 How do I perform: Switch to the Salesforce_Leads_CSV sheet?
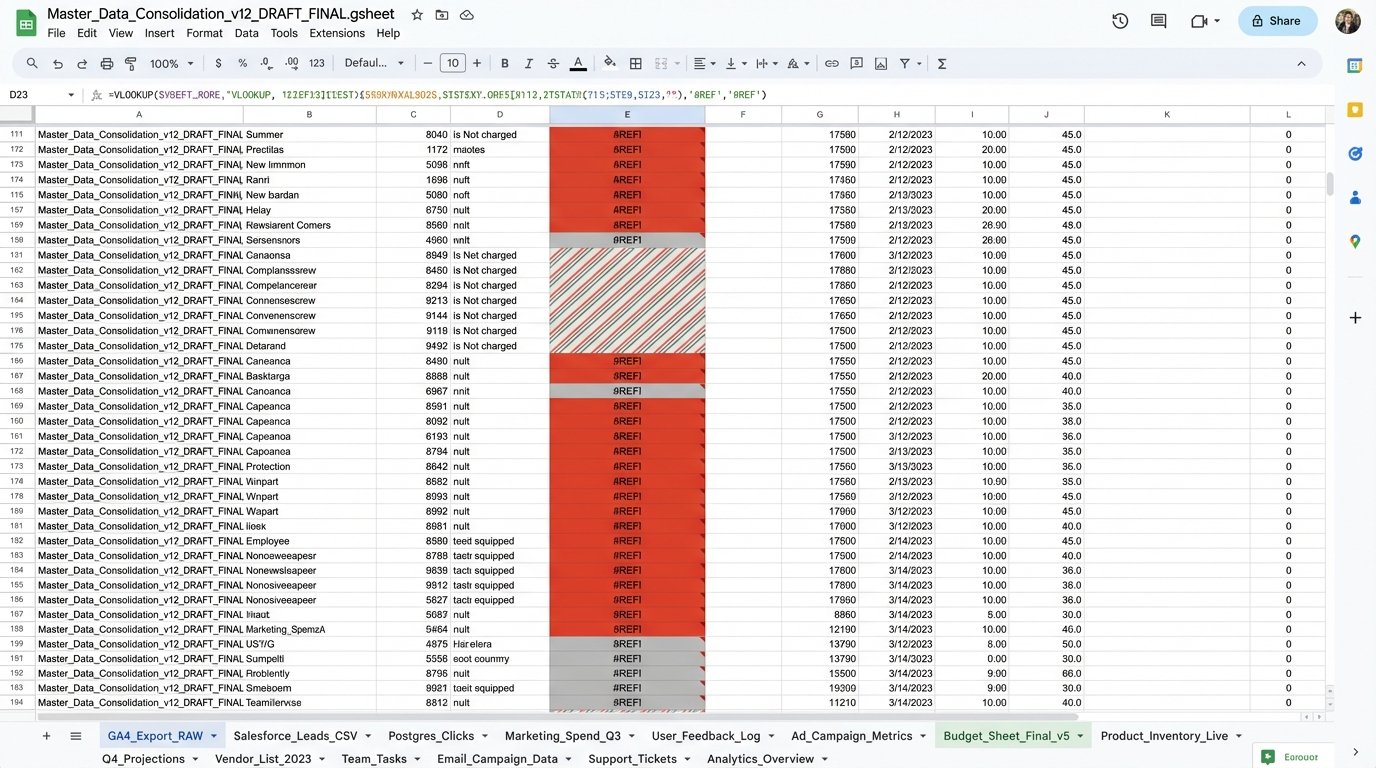click(x=295, y=735)
